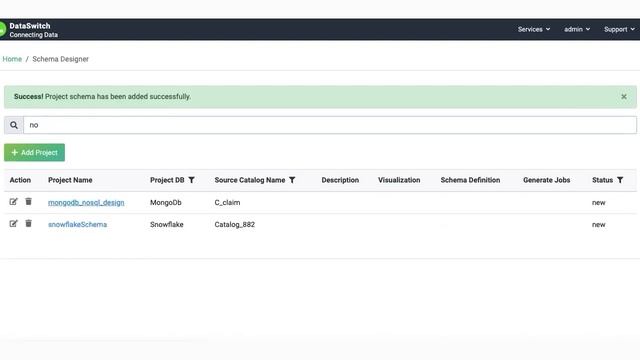Click the Schema Designer breadcrumb text
This screenshot has height=360, width=640.
pyautogui.click(x=60, y=59)
